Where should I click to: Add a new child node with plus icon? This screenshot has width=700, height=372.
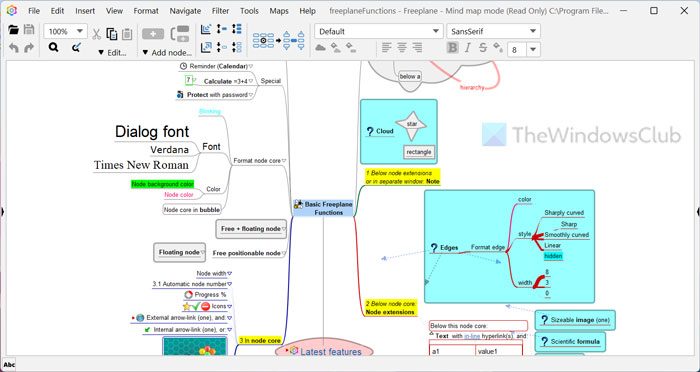point(153,34)
